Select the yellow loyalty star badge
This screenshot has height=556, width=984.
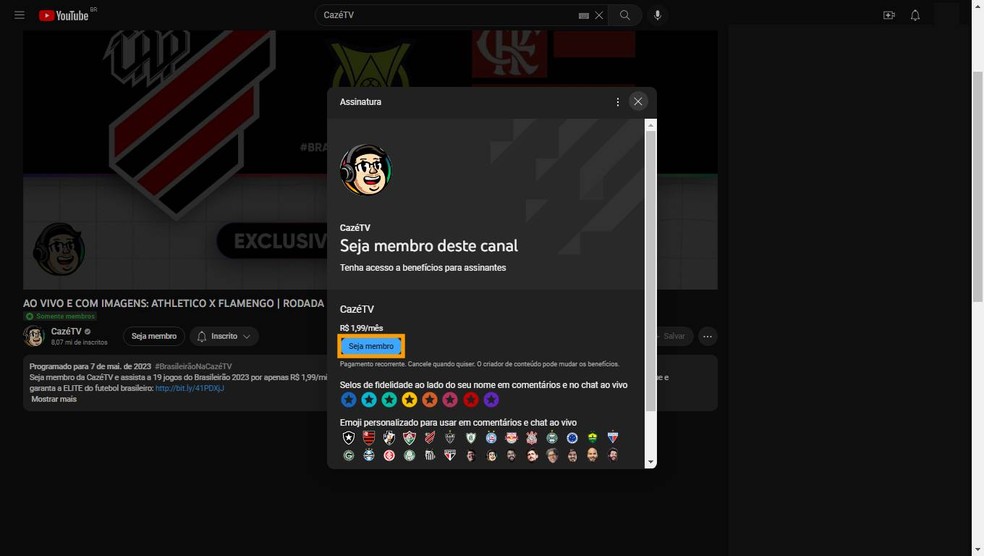410,399
